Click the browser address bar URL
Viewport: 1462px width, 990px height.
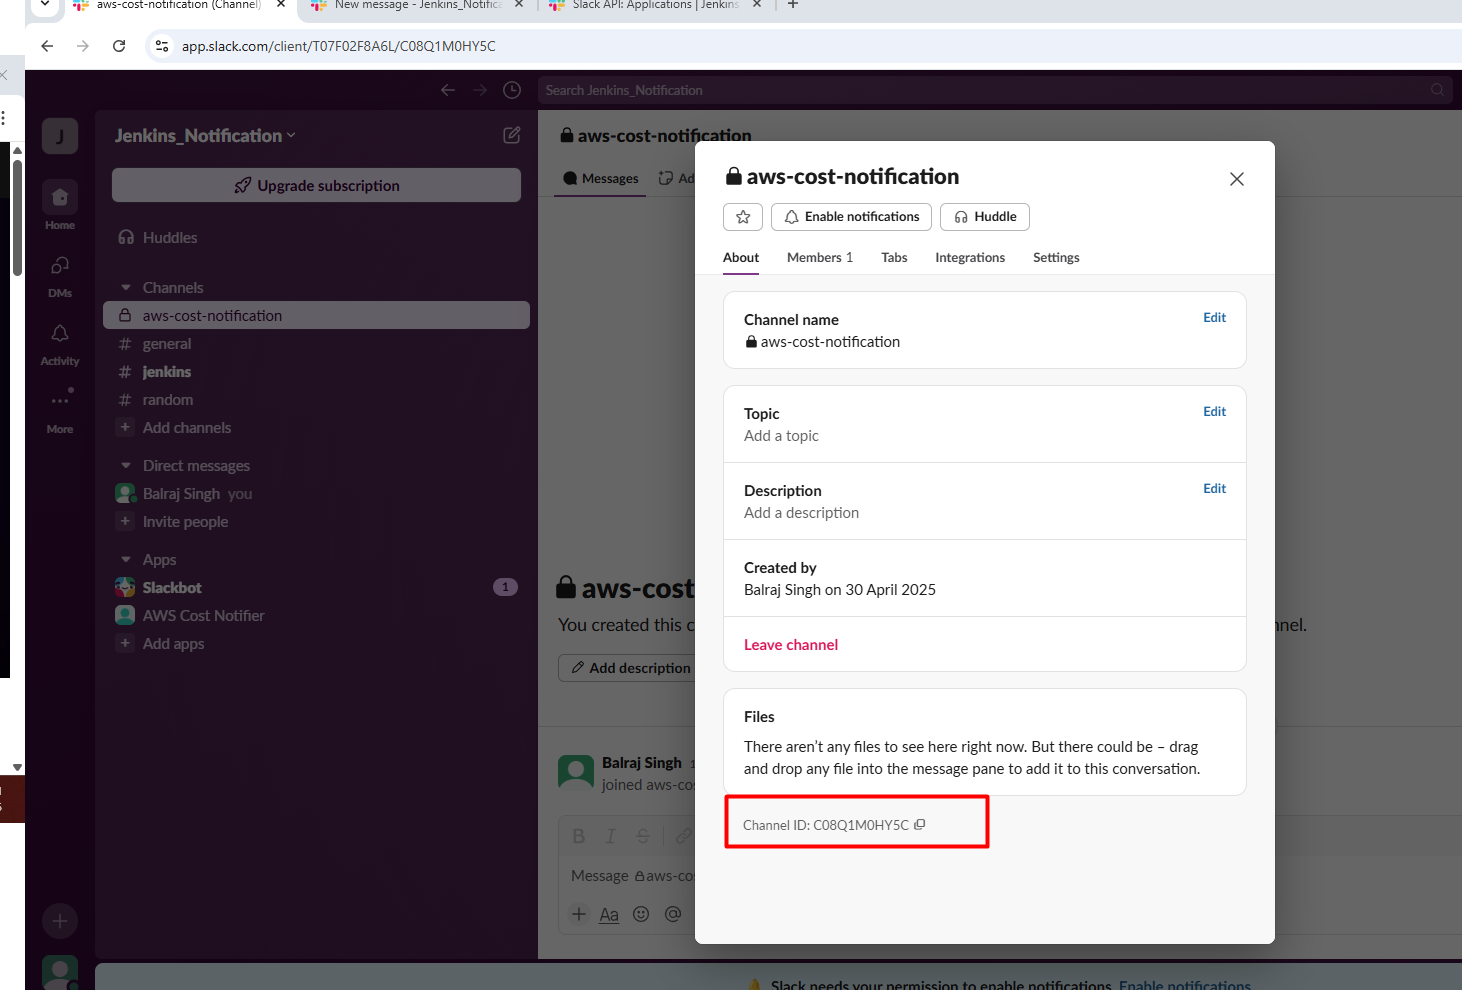pos(338,46)
